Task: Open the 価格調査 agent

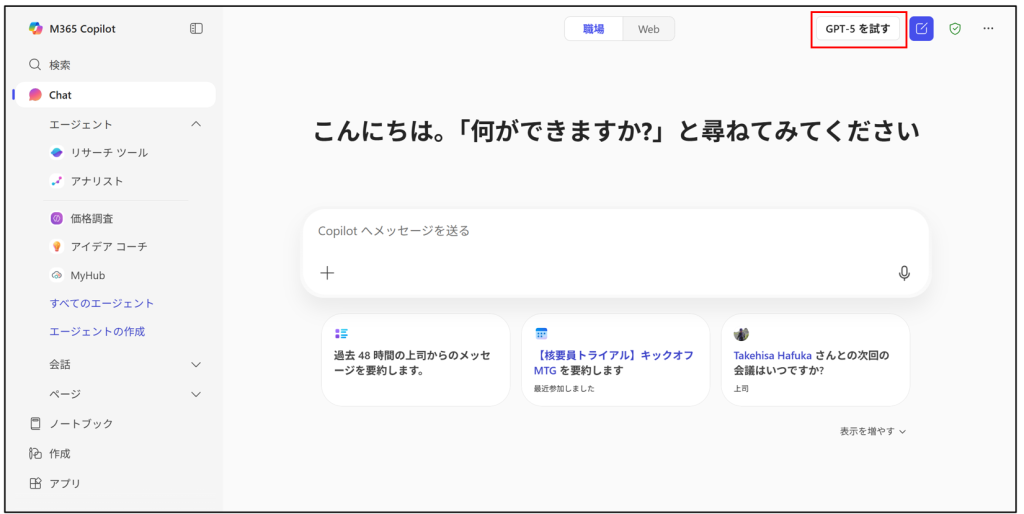Action: [x=82, y=219]
